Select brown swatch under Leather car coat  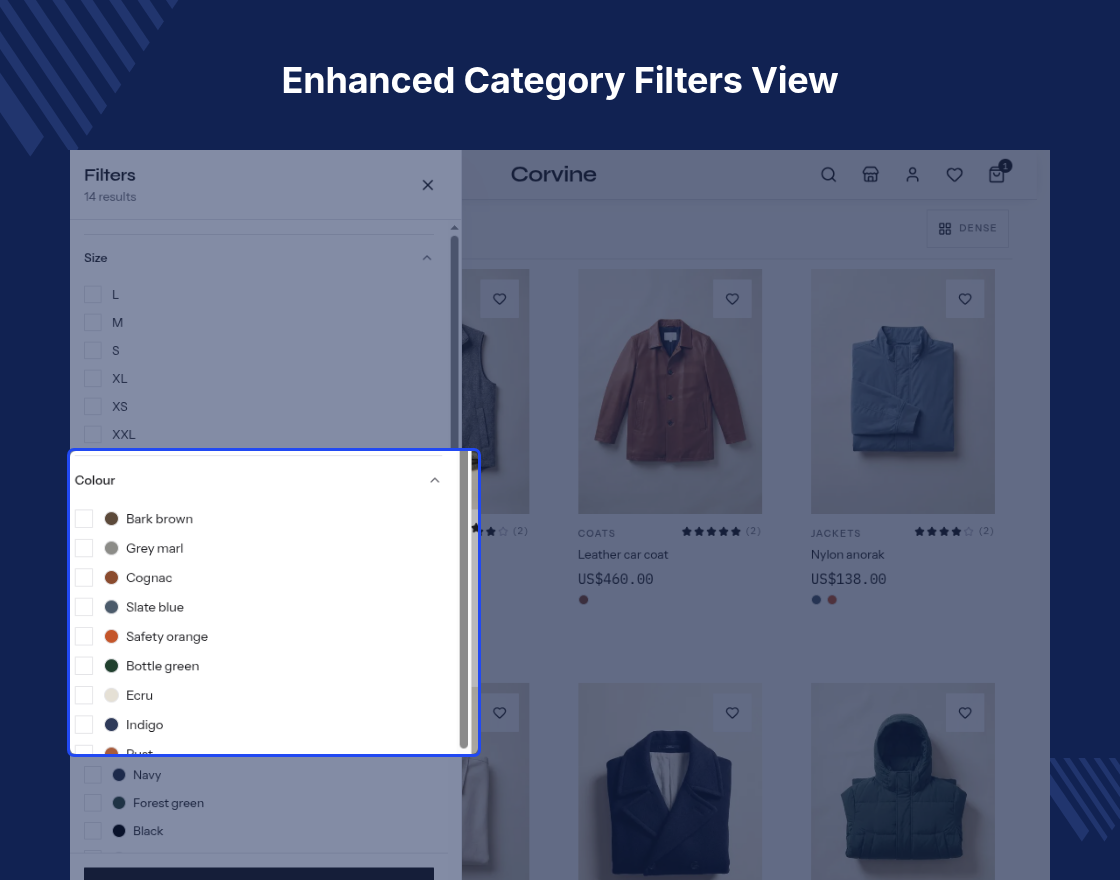click(x=584, y=600)
